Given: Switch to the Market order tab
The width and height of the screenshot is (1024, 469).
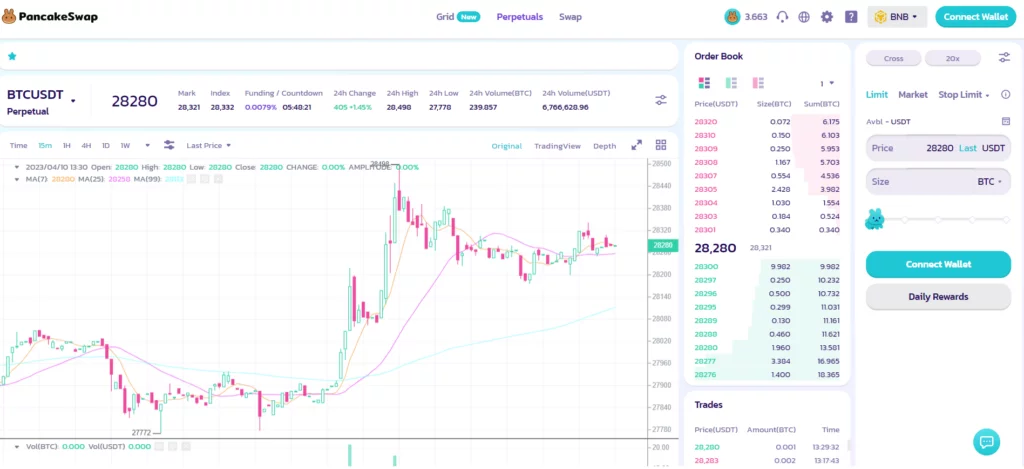Looking at the screenshot, I should [913, 95].
